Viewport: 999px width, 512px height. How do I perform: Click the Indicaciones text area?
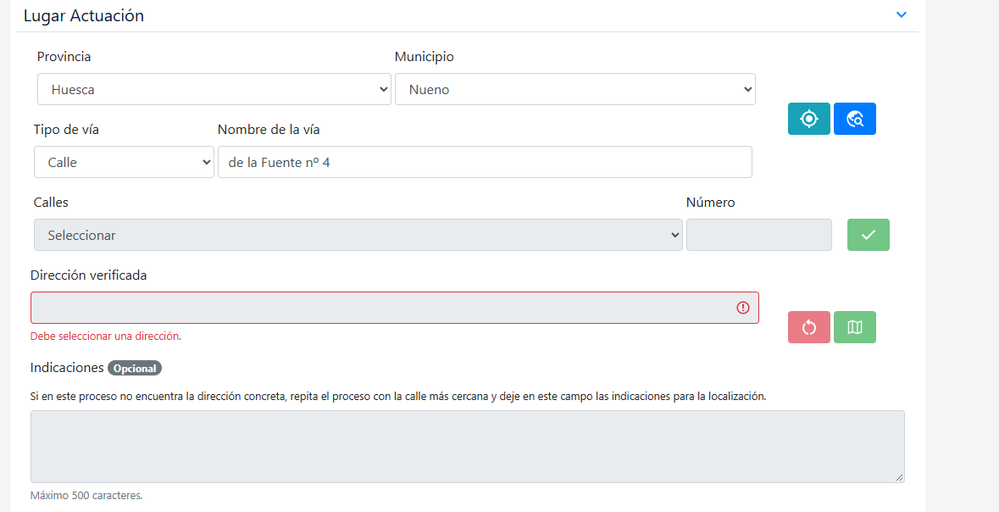pos(467,446)
